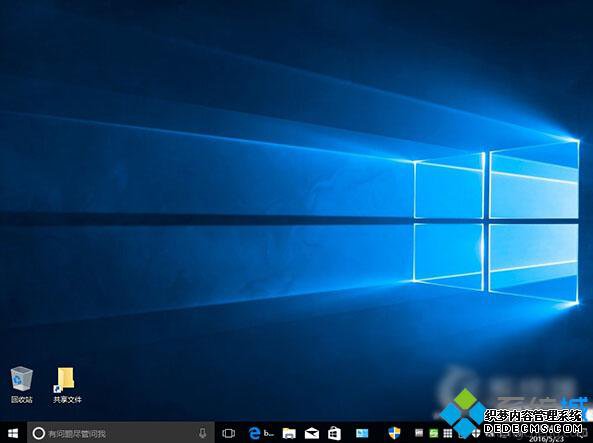Screen dimensions: 593x443
Task: Select the 共享文件 shortcut folder icon
Action: [65, 379]
